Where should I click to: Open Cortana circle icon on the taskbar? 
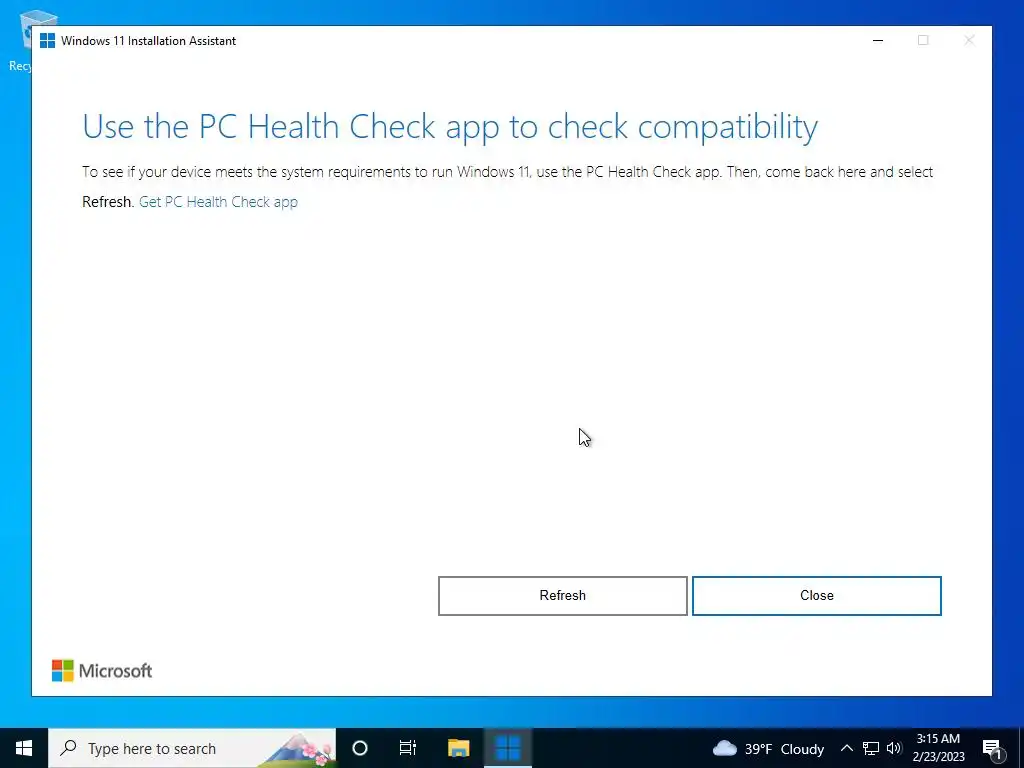[x=360, y=748]
